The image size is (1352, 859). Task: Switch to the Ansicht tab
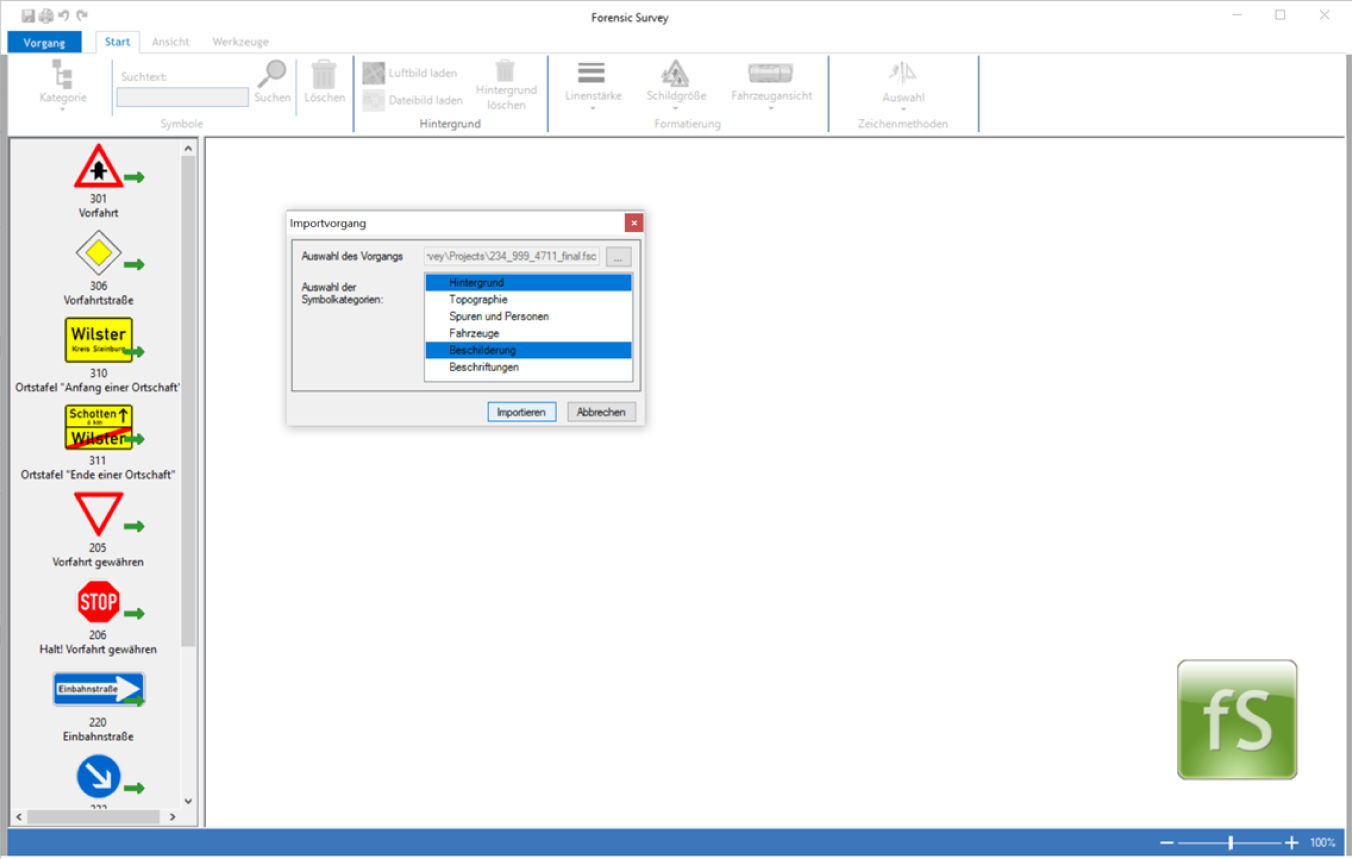(x=170, y=42)
